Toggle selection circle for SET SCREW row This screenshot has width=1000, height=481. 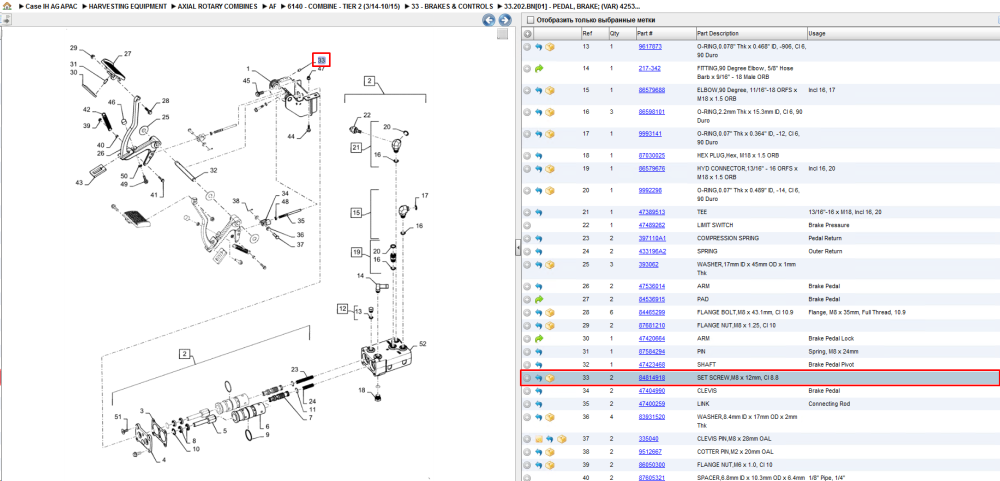tap(527, 378)
